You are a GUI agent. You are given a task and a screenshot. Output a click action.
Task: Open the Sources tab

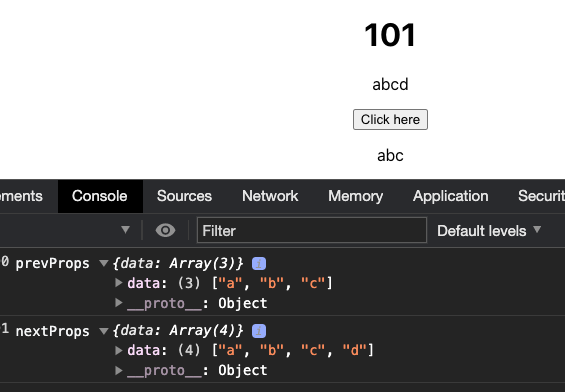click(184, 196)
